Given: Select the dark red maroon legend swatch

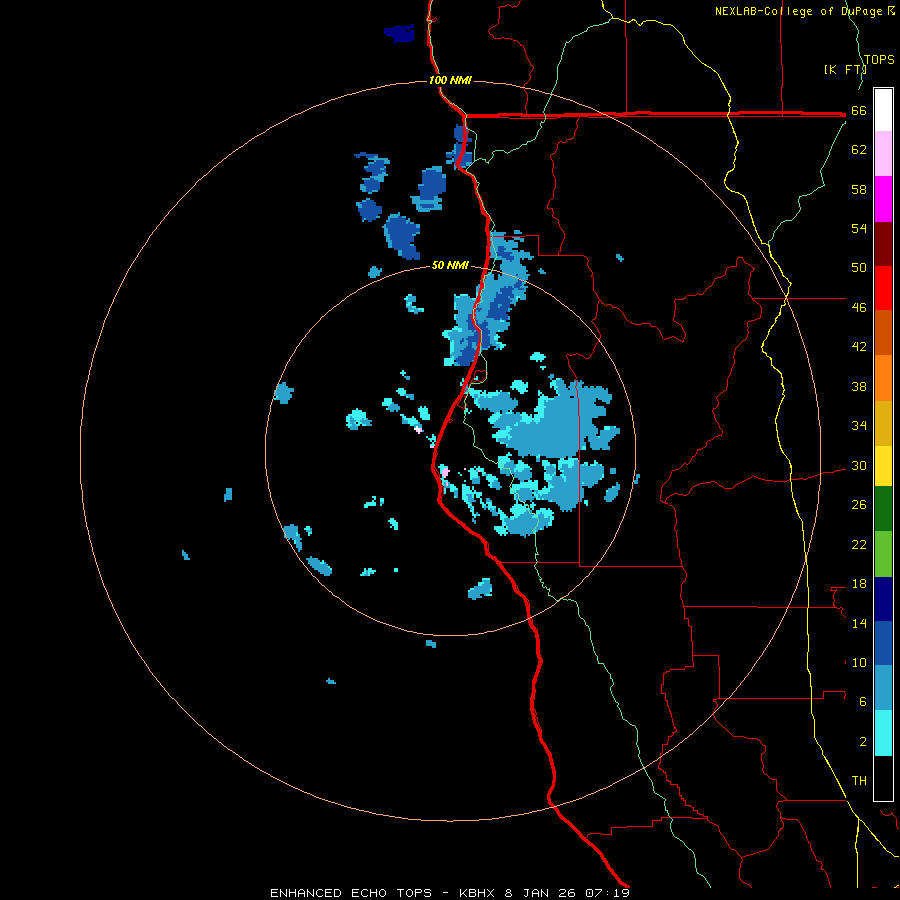Looking at the screenshot, I should (883, 243).
